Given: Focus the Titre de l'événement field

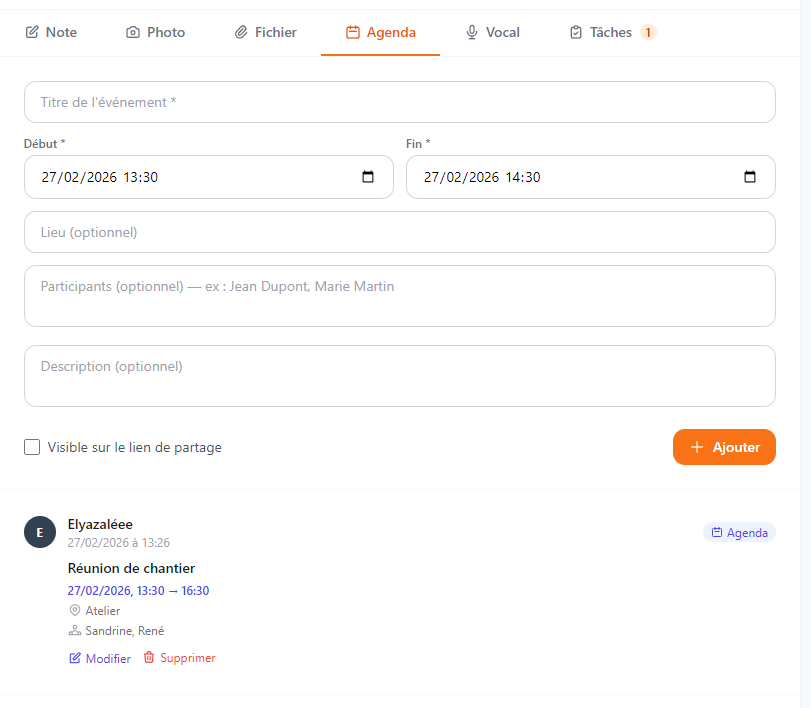Looking at the screenshot, I should pos(400,102).
